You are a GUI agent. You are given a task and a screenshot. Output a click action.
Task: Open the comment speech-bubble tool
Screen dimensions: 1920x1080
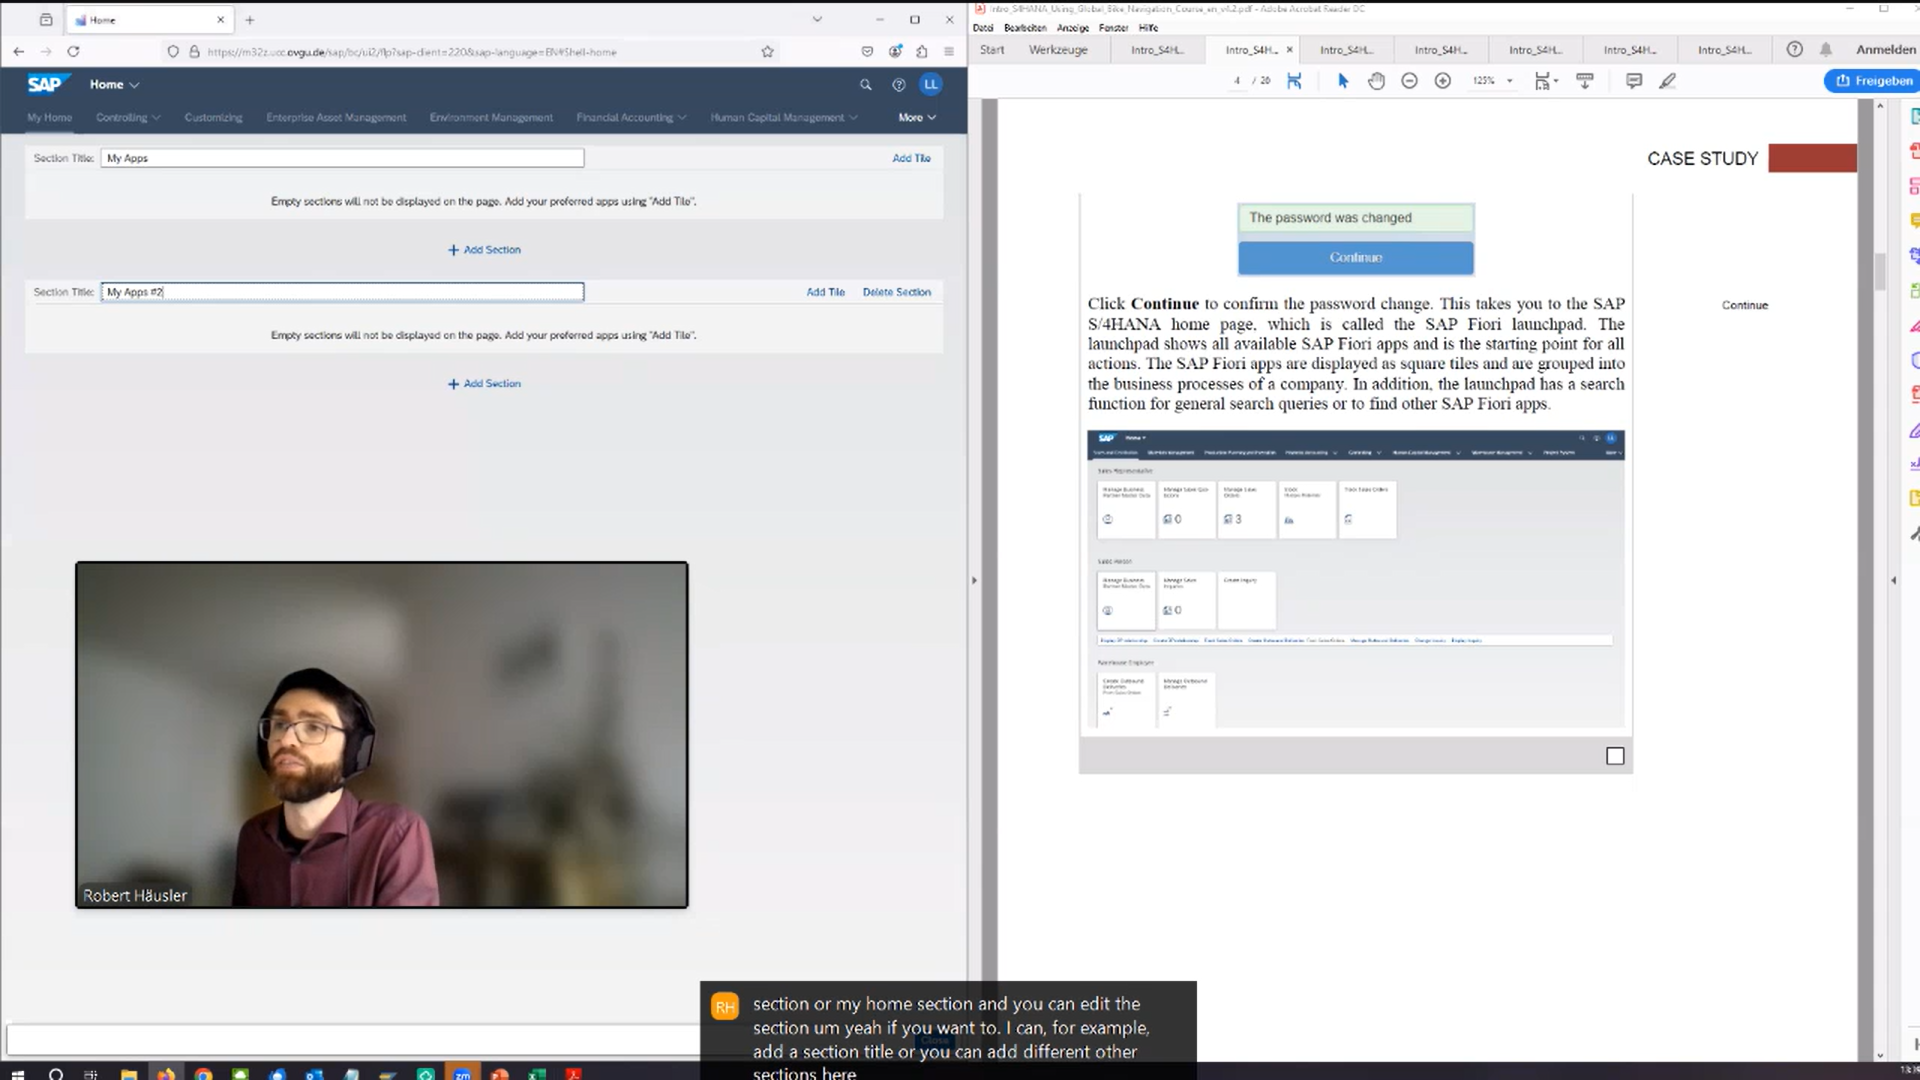coord(1634,81)
